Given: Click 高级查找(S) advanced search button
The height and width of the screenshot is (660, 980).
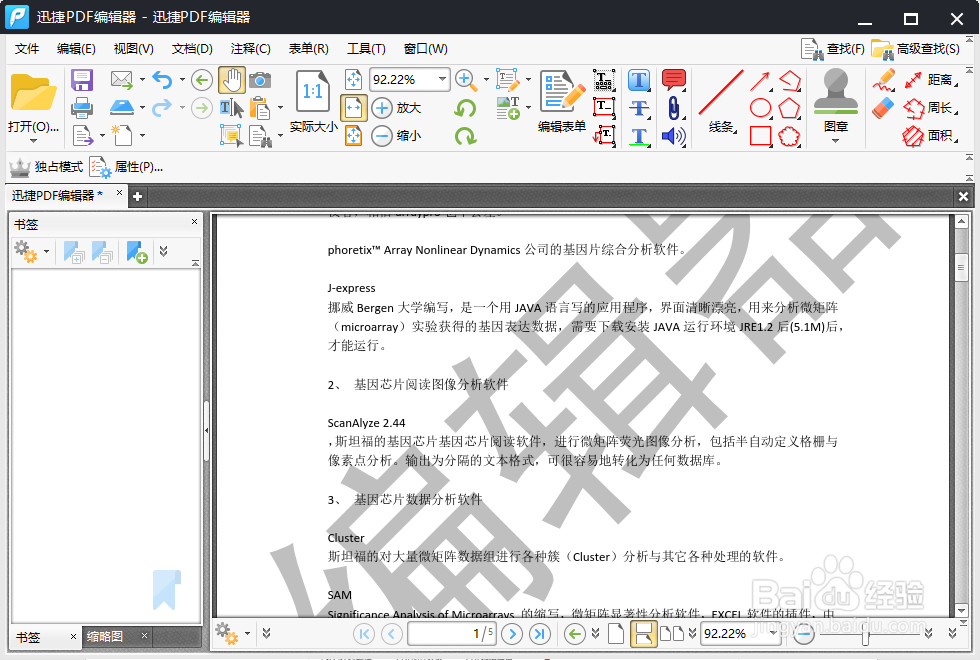Looking at the screenshot, I should [x=916, y=49].
